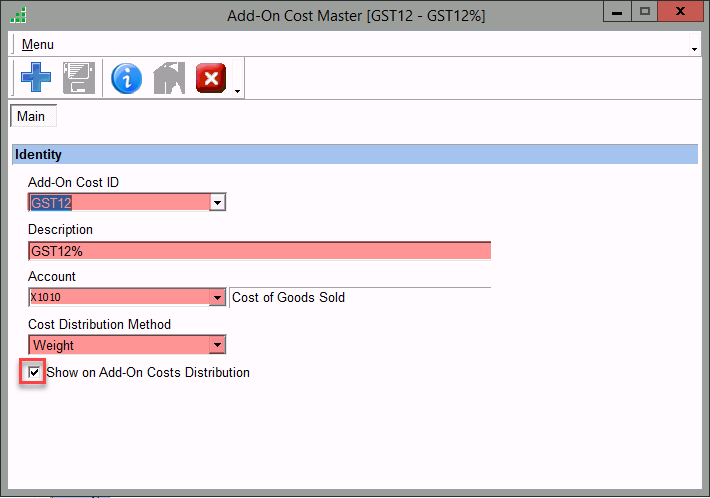This screenshot has height=498, width=710.
Task: Select the Account code field X1010
Action: pos(118,298)
